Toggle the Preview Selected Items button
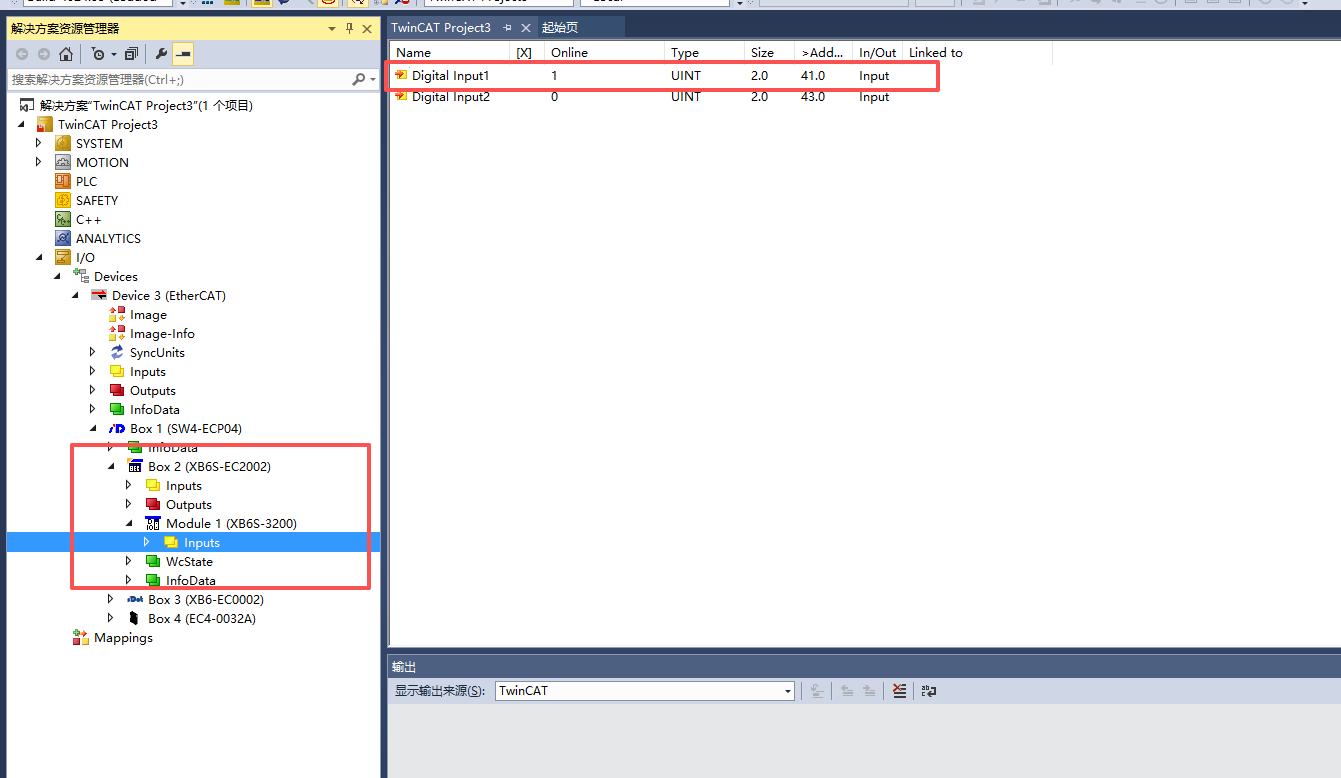The width and height of the screenshot is (1341, 778). tap(183, 54)
